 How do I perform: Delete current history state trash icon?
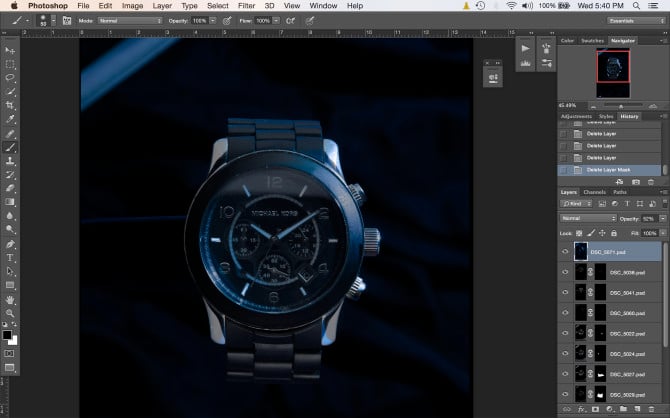[651, 182]
